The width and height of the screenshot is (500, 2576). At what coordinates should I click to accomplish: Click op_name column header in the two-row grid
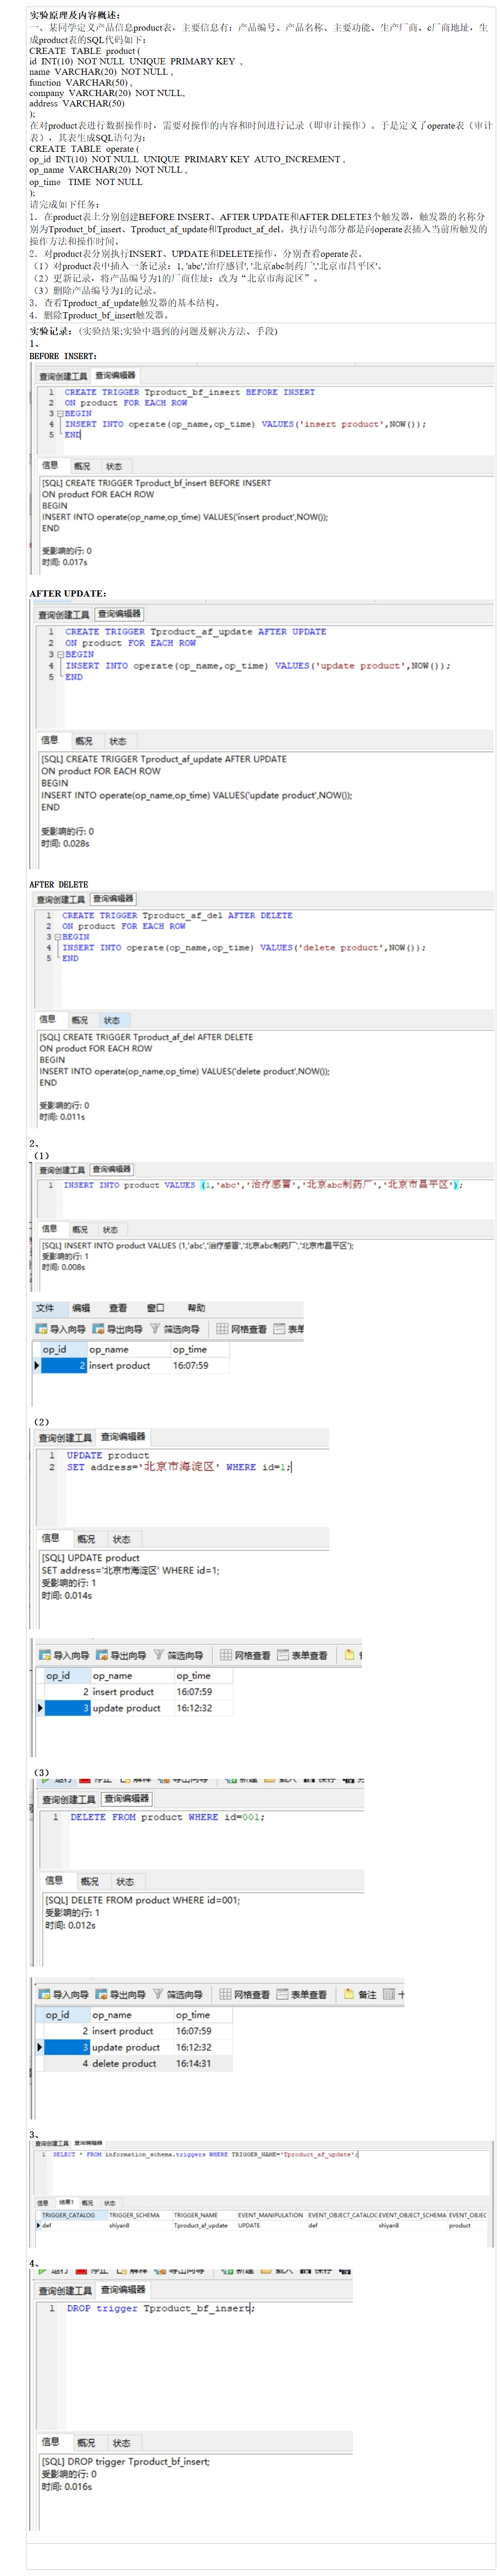pyautogui.click(x=132, y=1675)
